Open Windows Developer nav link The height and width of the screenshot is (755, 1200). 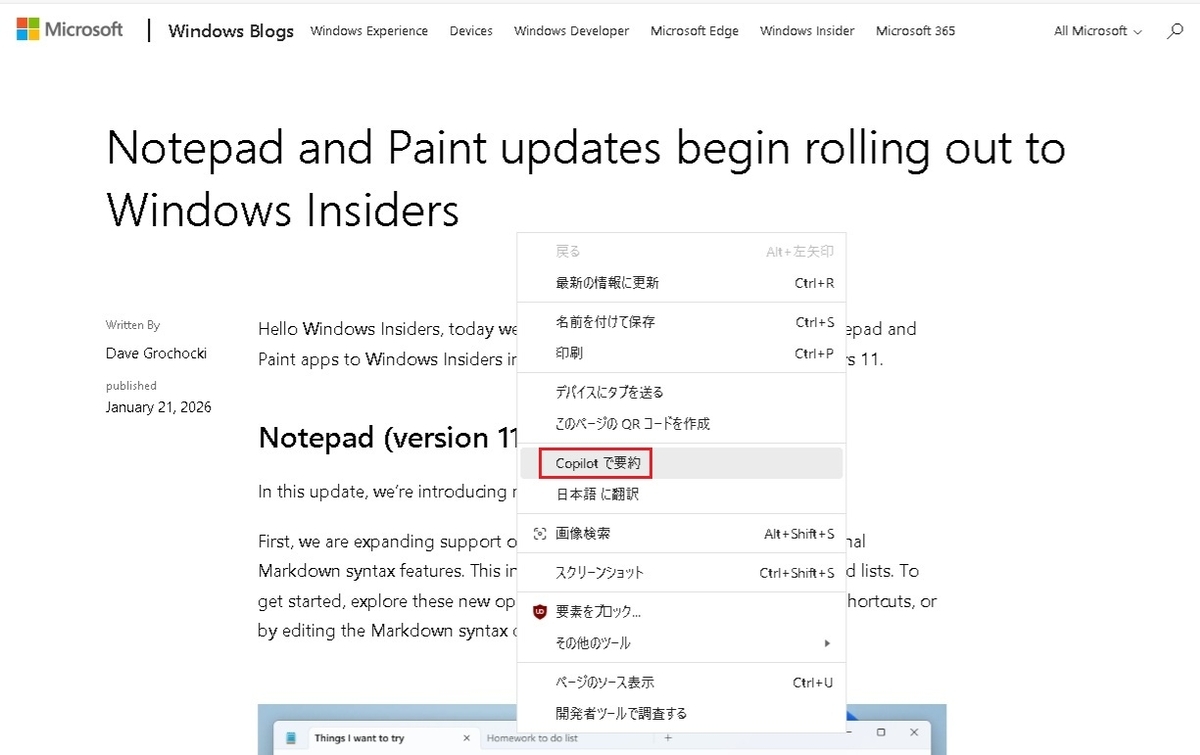coord(572,31)
